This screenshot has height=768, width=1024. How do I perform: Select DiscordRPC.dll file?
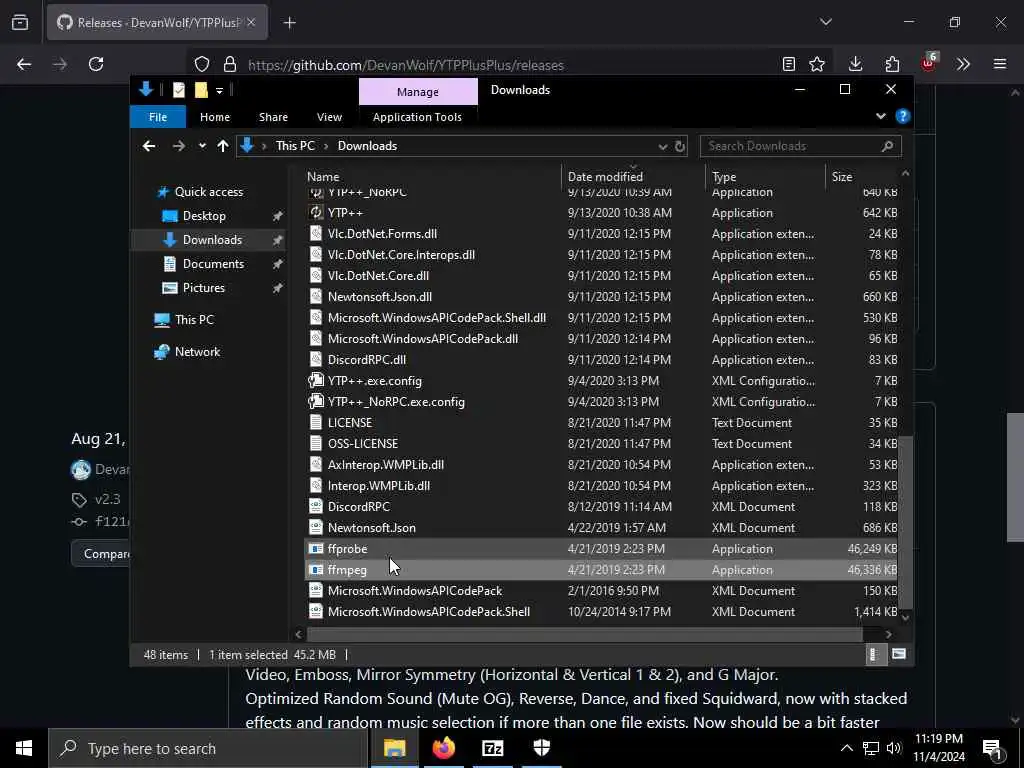[x=601, y=360]
